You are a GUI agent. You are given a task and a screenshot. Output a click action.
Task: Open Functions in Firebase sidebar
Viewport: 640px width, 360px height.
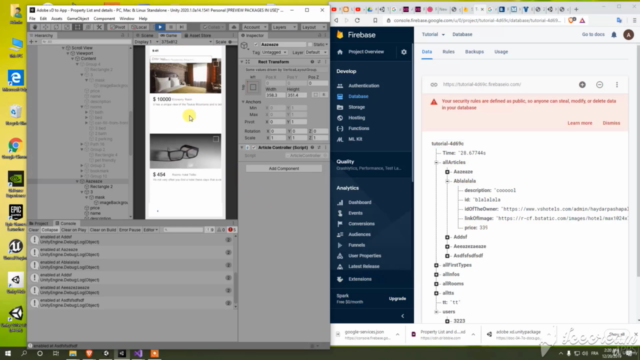358,128
